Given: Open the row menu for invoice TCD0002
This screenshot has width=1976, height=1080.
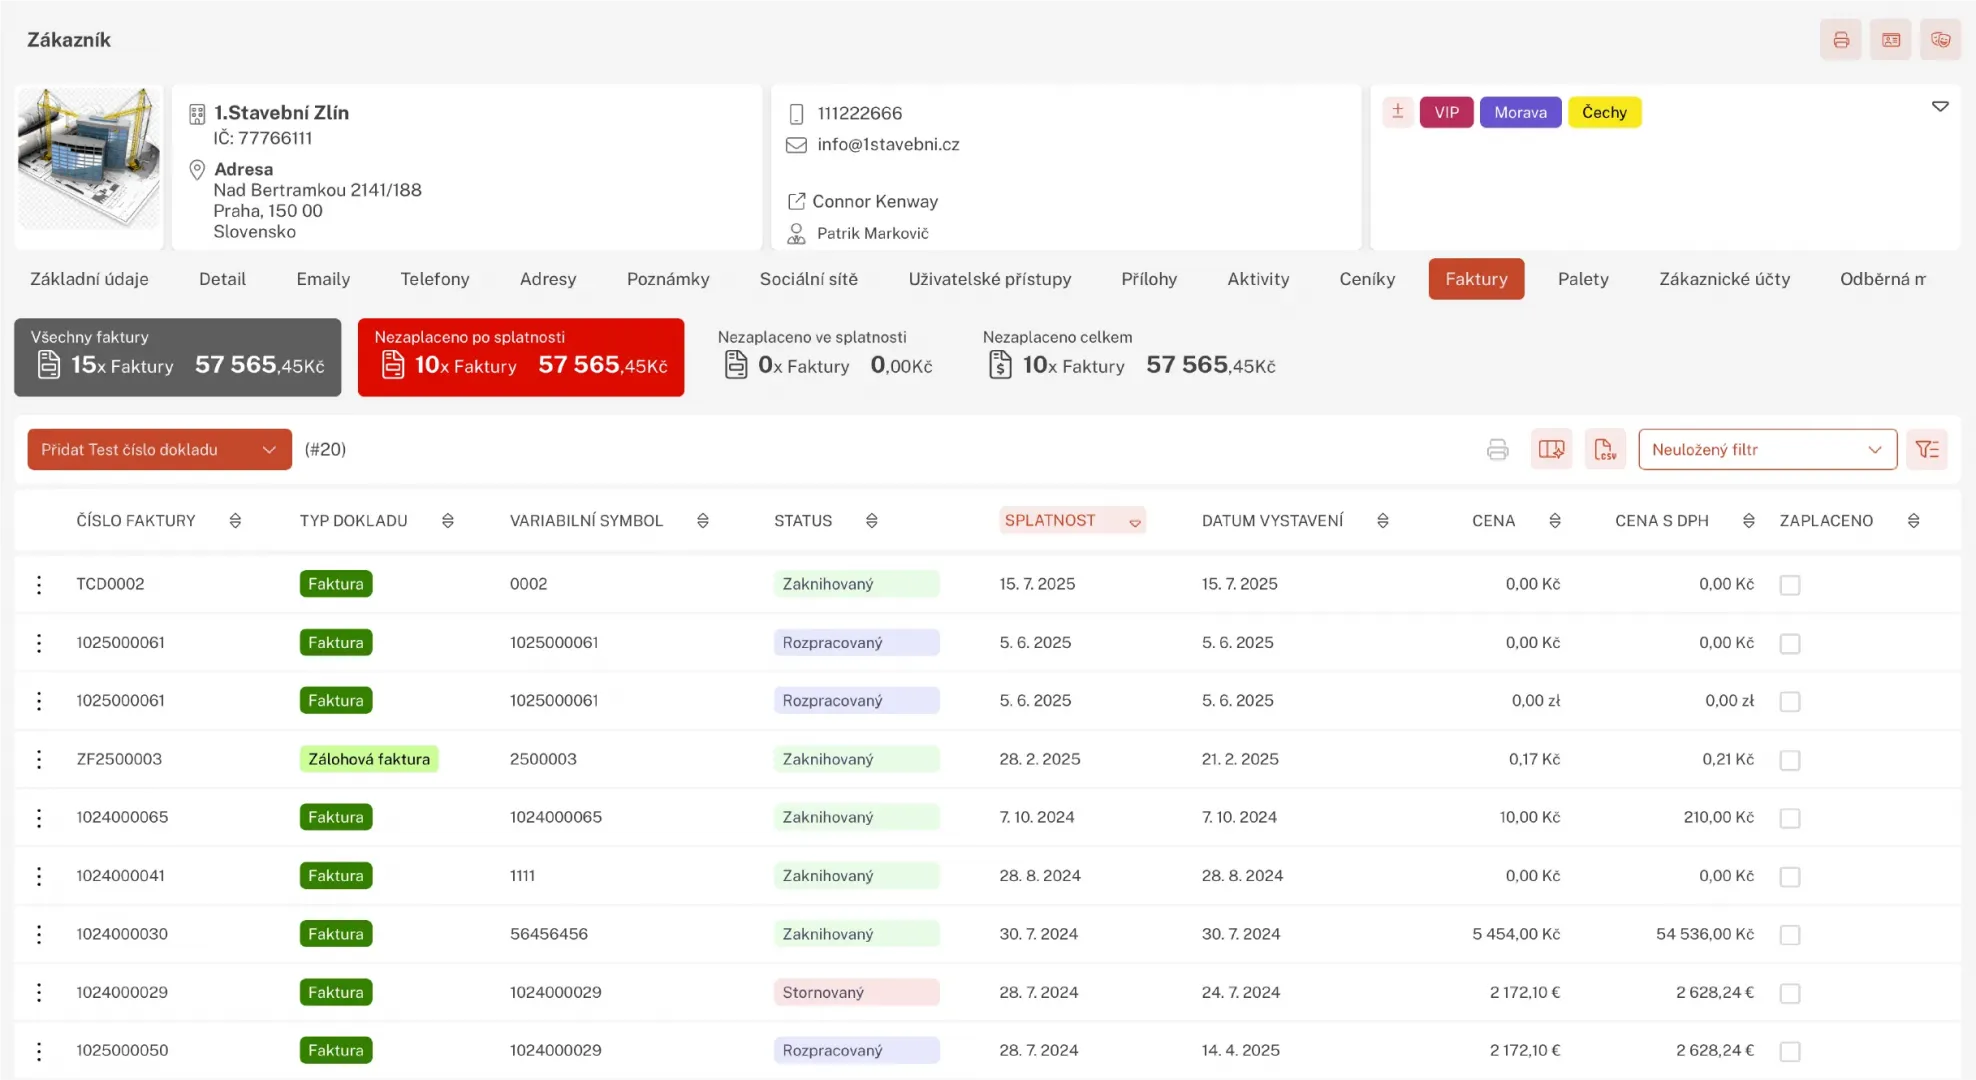Looking at the screenshot, I should coord(39,584).
